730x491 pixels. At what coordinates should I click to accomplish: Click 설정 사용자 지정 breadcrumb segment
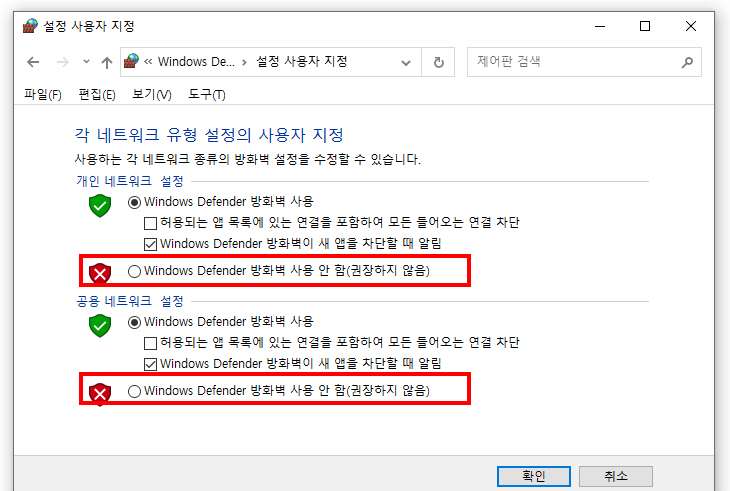(x=302, y=61)
